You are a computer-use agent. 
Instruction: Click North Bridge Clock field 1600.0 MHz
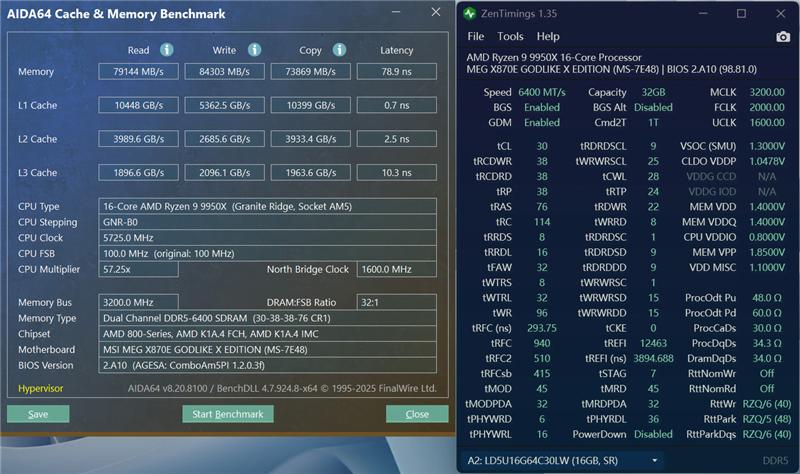coord(396,269)
